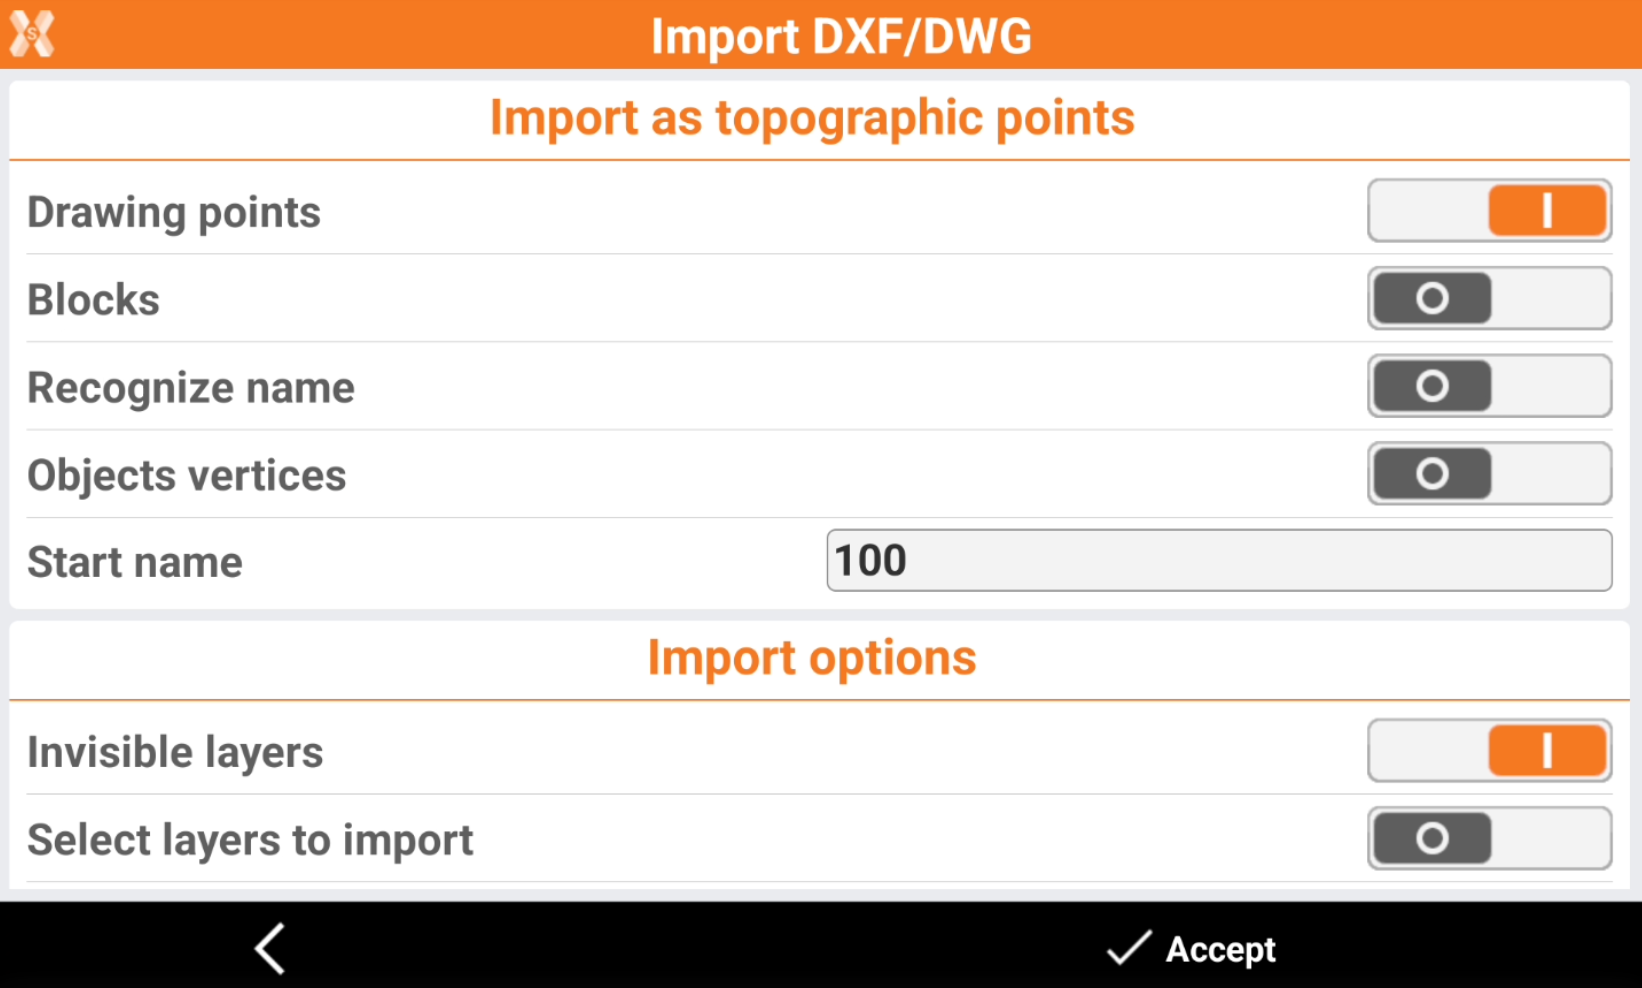Turn on Recognize name switch
The width and height of the screenshot is (1642, 988).
(1489, 386)
